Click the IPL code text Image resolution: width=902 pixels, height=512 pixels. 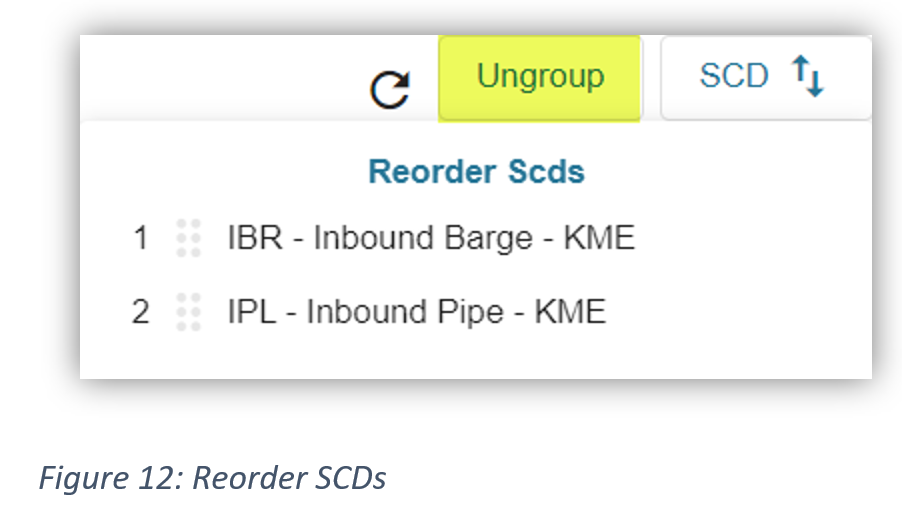point(248,312)
